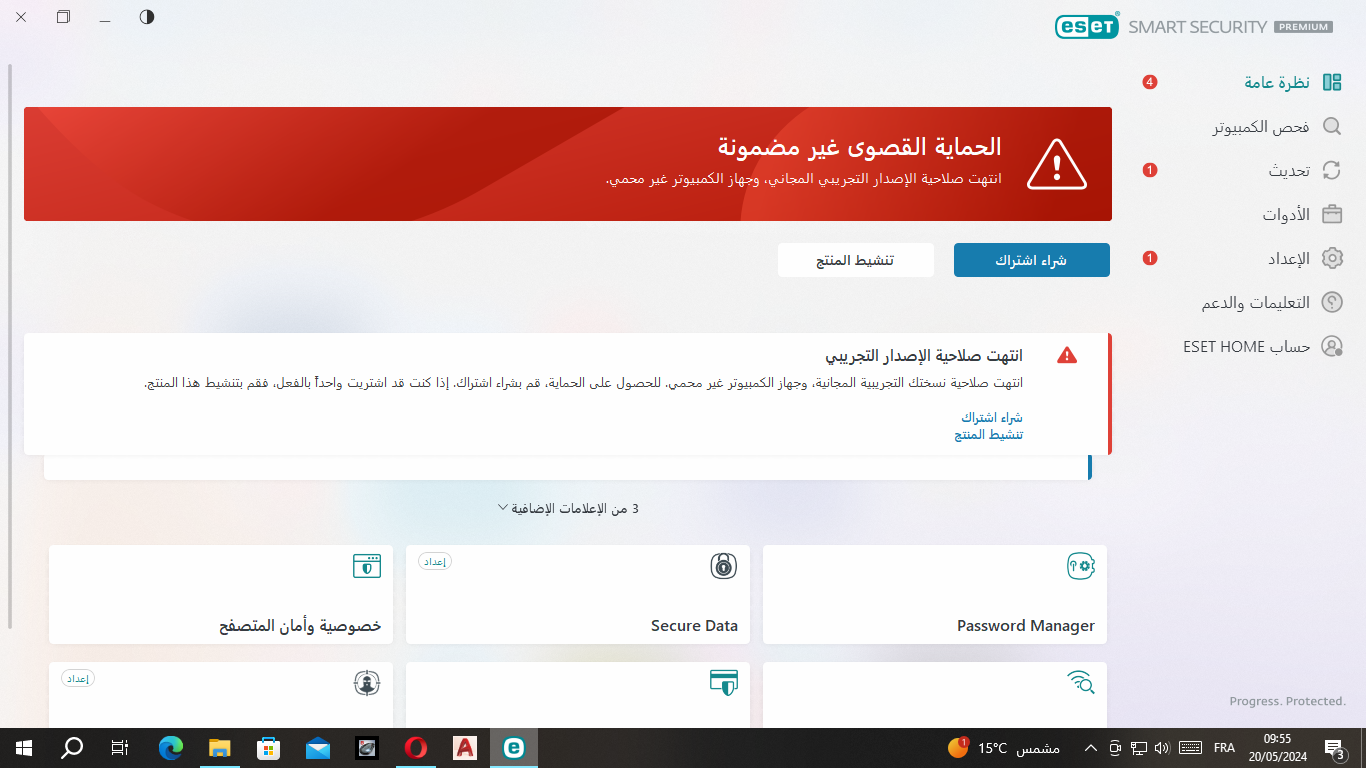
Task: Click the تنشيط المنتج link in the notification
Action: (x=989, y=434)
